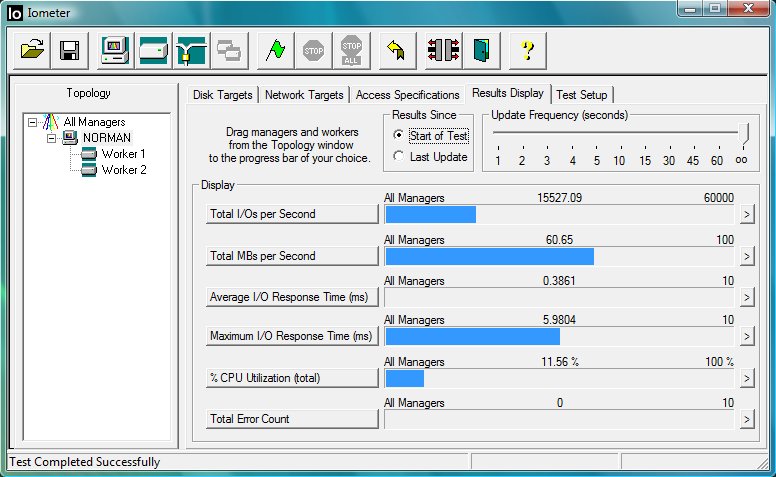Stop the current test
776x477 pixels.
coord(313,50)
